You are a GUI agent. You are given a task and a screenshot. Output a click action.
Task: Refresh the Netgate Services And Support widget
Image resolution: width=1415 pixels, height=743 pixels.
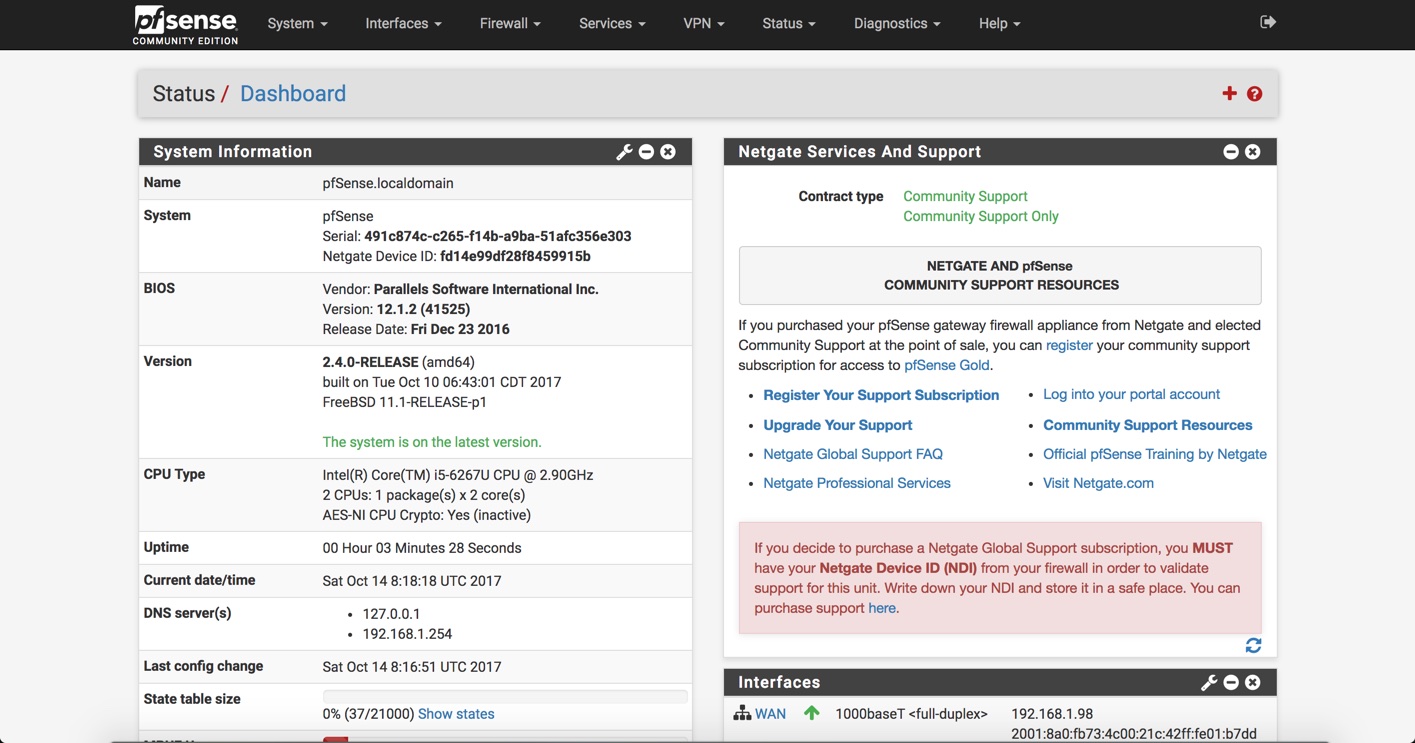[1253, 645]
